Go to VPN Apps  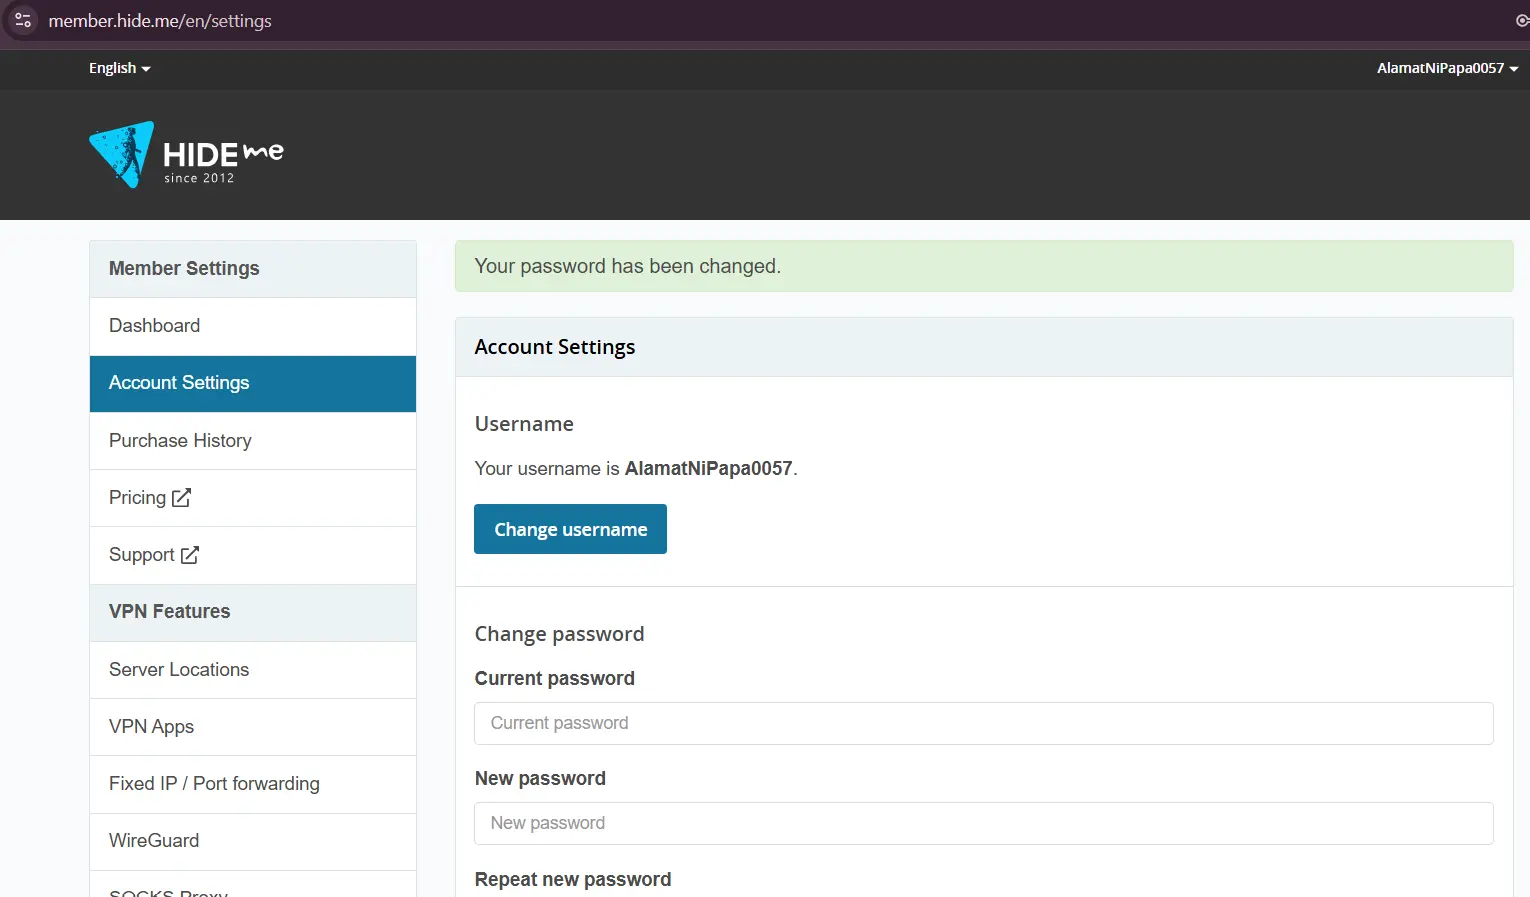[x=253, y=727]
